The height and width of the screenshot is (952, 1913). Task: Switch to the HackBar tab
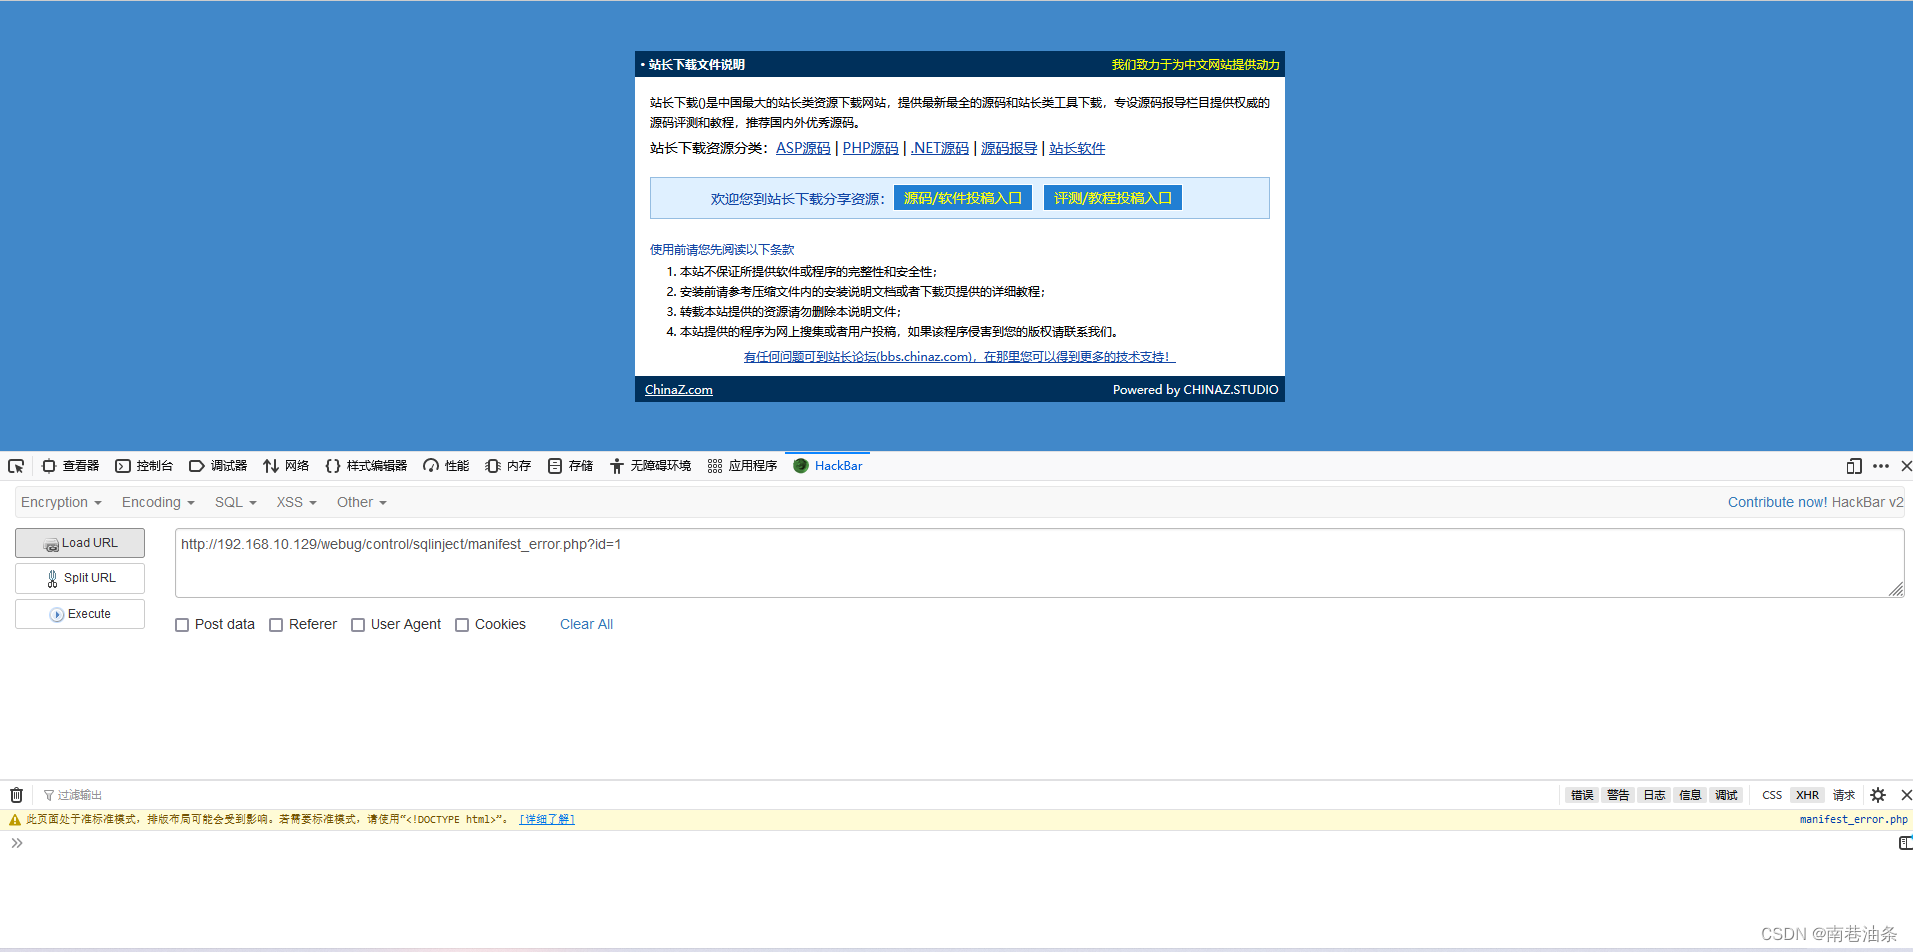[x=827, y=465]
